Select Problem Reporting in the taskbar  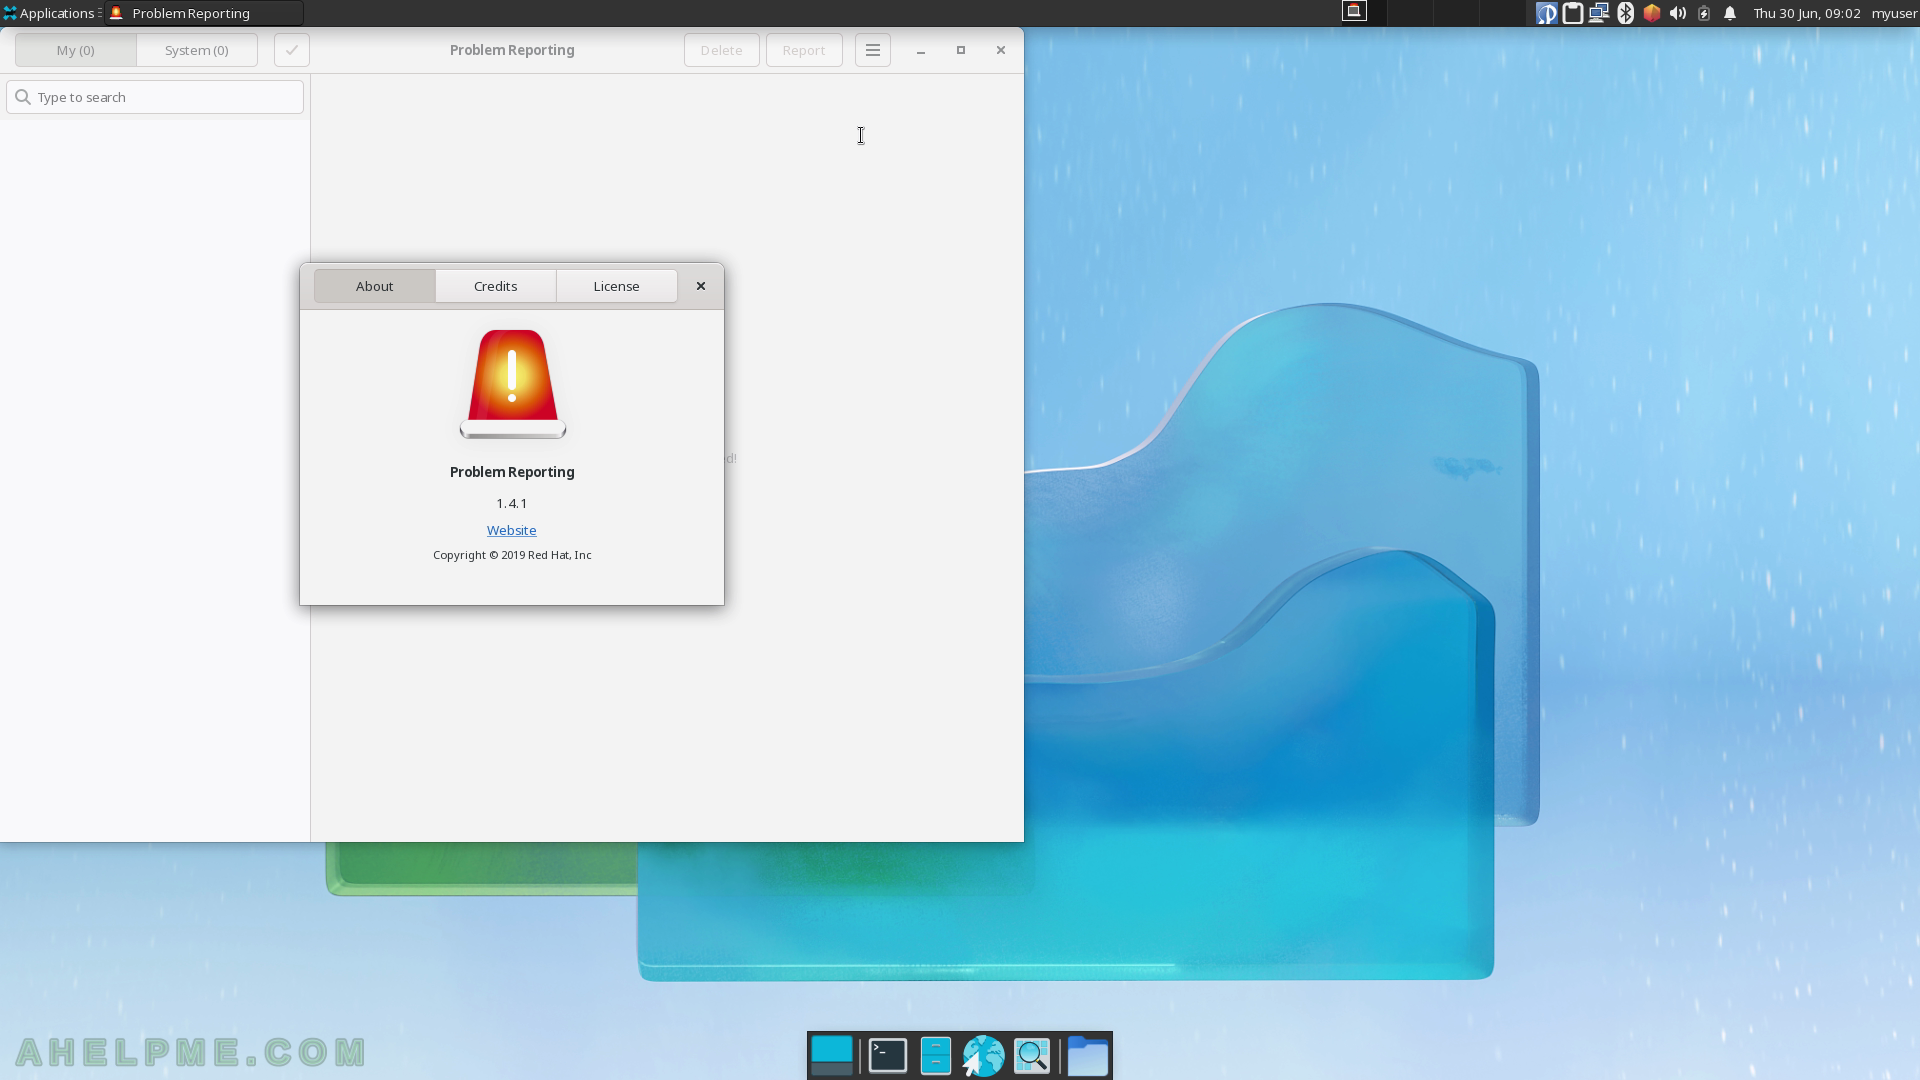point(204,13)
